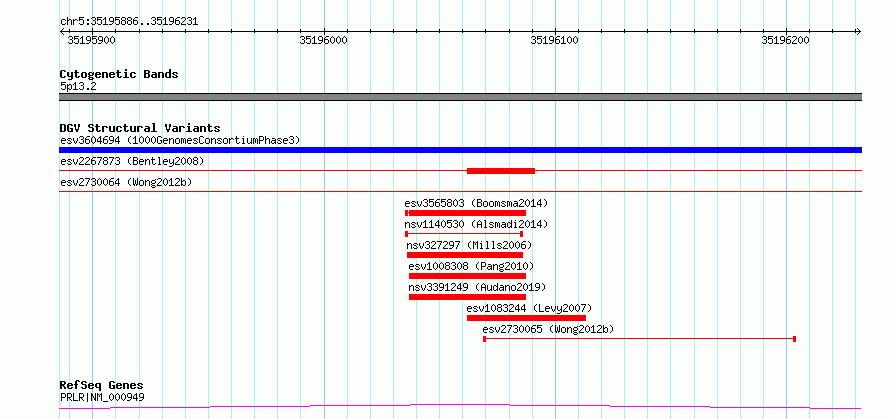Click the 35196200 ruler position
The image size is (890, 419).
pos(786,40)
